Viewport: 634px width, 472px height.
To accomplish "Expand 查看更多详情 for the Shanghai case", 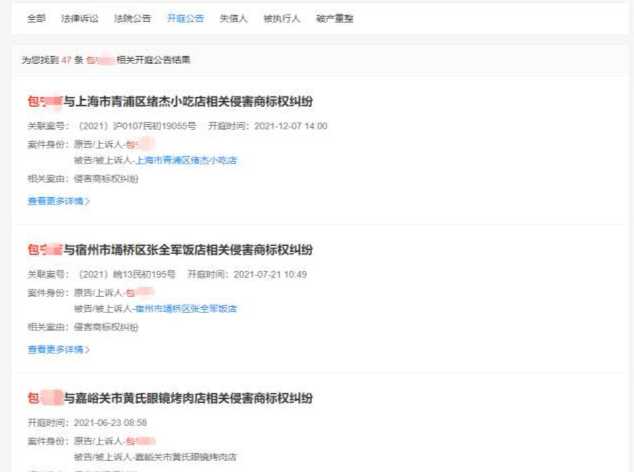I will pyautogui.click(x=58, y=200).
